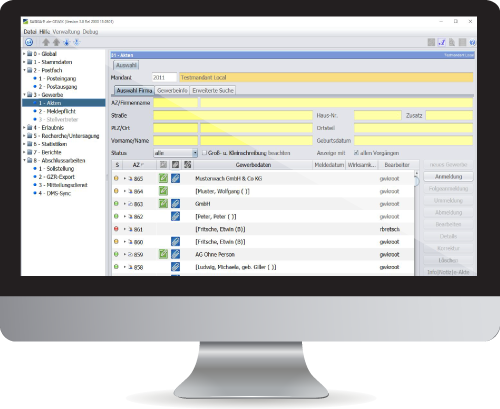Collapse the 8 - Abschlussarbeiten tree node
Viewport: 500px width, 409px height.
click(x=24, y=160)
